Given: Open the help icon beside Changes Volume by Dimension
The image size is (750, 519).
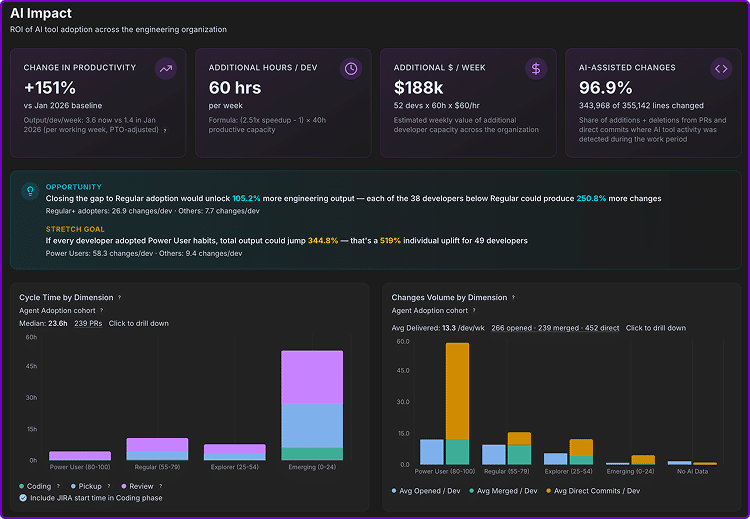Looking at the screenshot, I should 513,298.
